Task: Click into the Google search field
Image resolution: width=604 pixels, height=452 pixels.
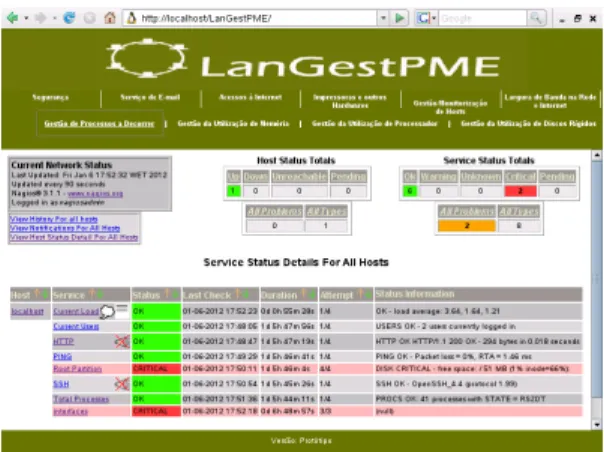Action: point(483,18)
